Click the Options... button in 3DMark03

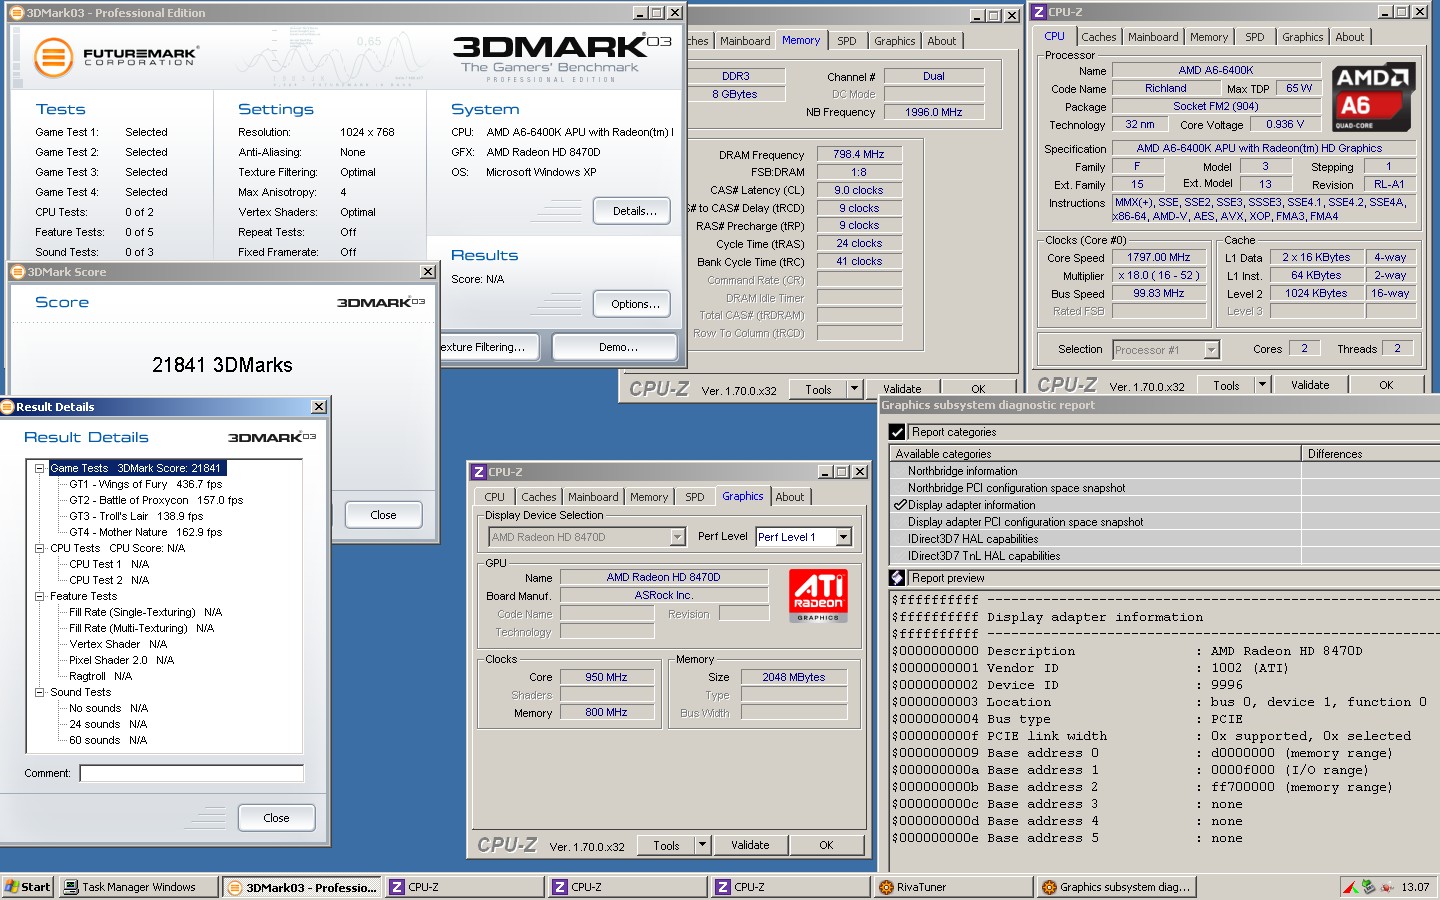(x=631, y=304)
